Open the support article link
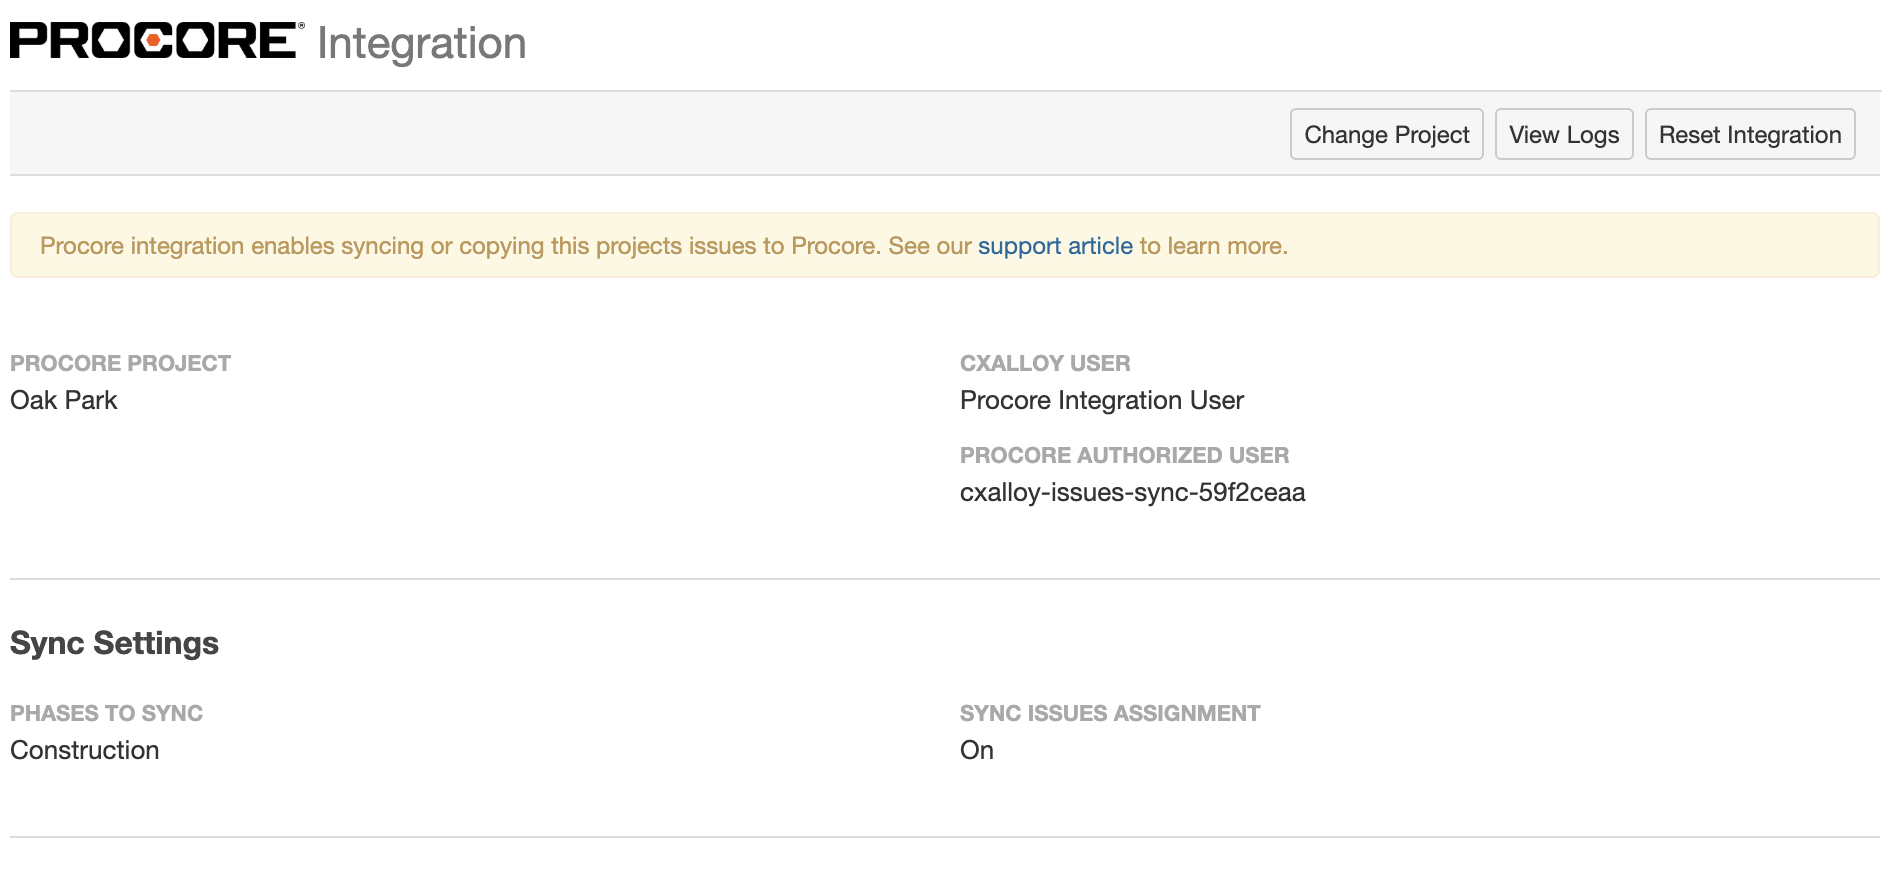The height and width of the screenshot is (870, 1882). 1055,246
